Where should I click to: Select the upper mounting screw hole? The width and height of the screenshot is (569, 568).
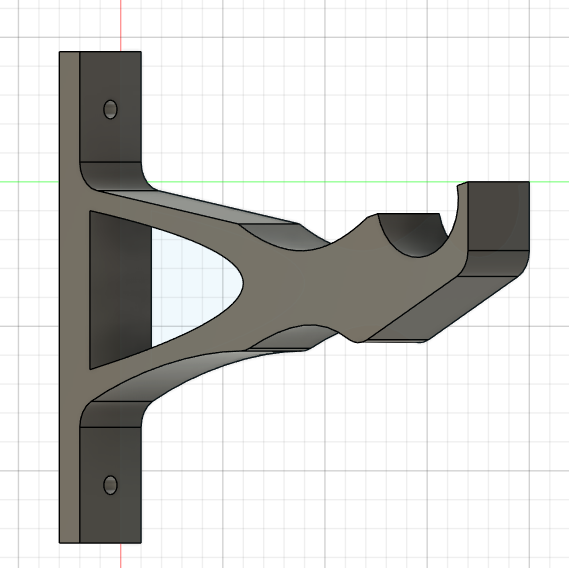click(110, 109)
